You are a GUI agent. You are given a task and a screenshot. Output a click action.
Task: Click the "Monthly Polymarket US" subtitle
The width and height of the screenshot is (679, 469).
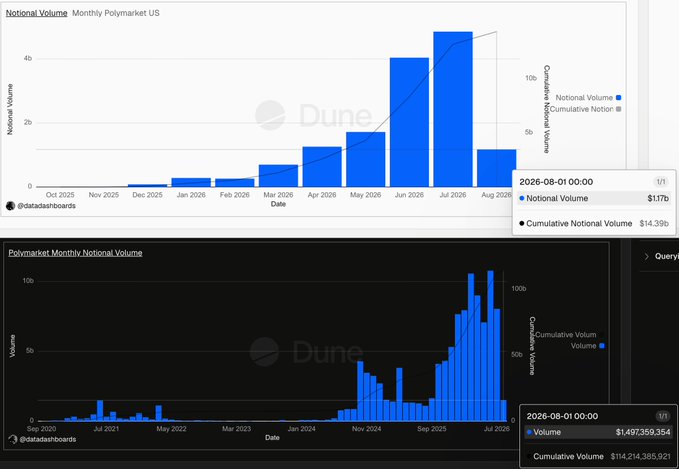pos(116,13)
